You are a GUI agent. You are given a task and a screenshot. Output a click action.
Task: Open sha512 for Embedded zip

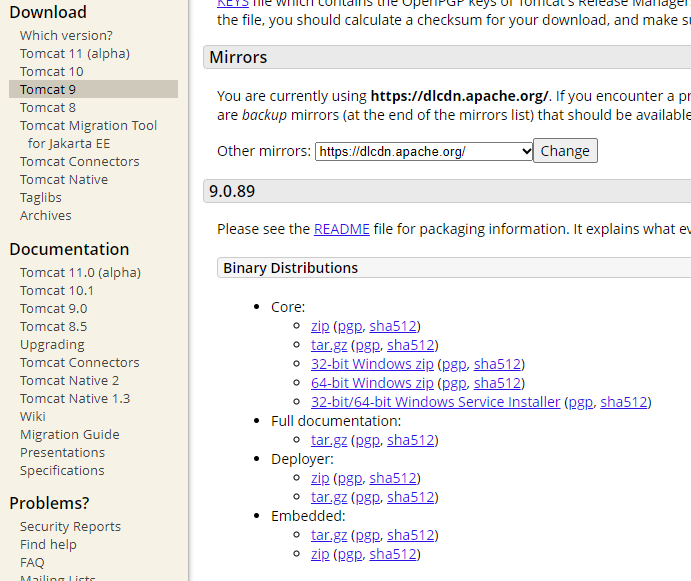click(x=393, y=554)
